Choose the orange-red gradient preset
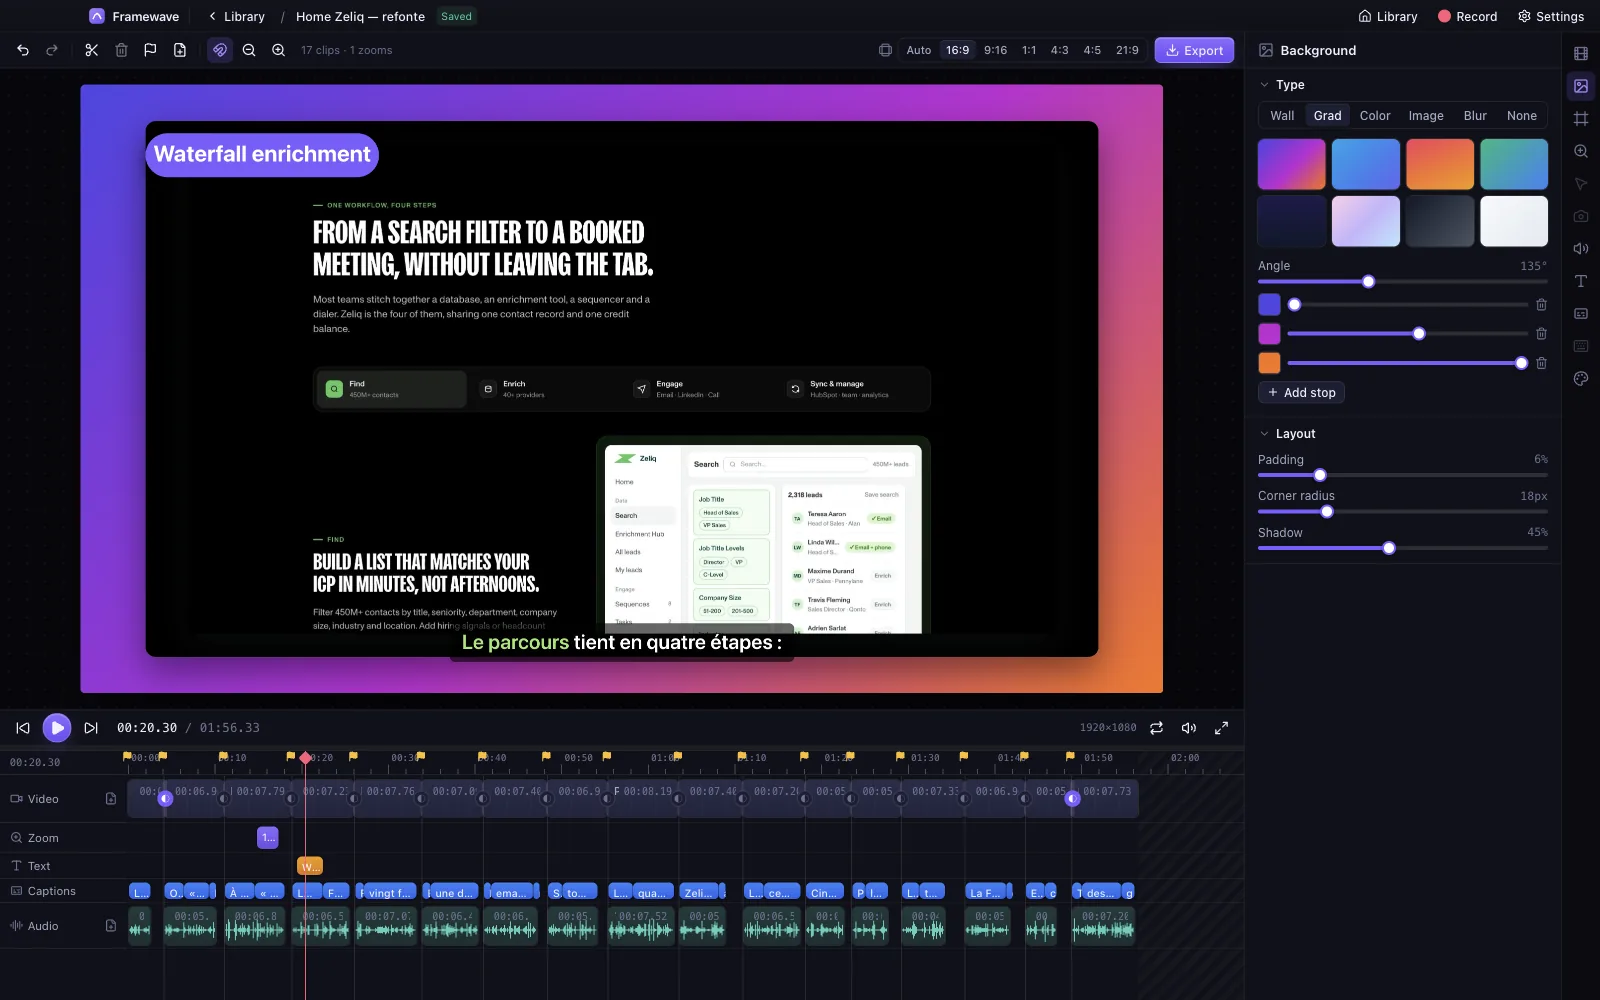Screen dimensions: 1600x1000 click(x=1440, y=164)
